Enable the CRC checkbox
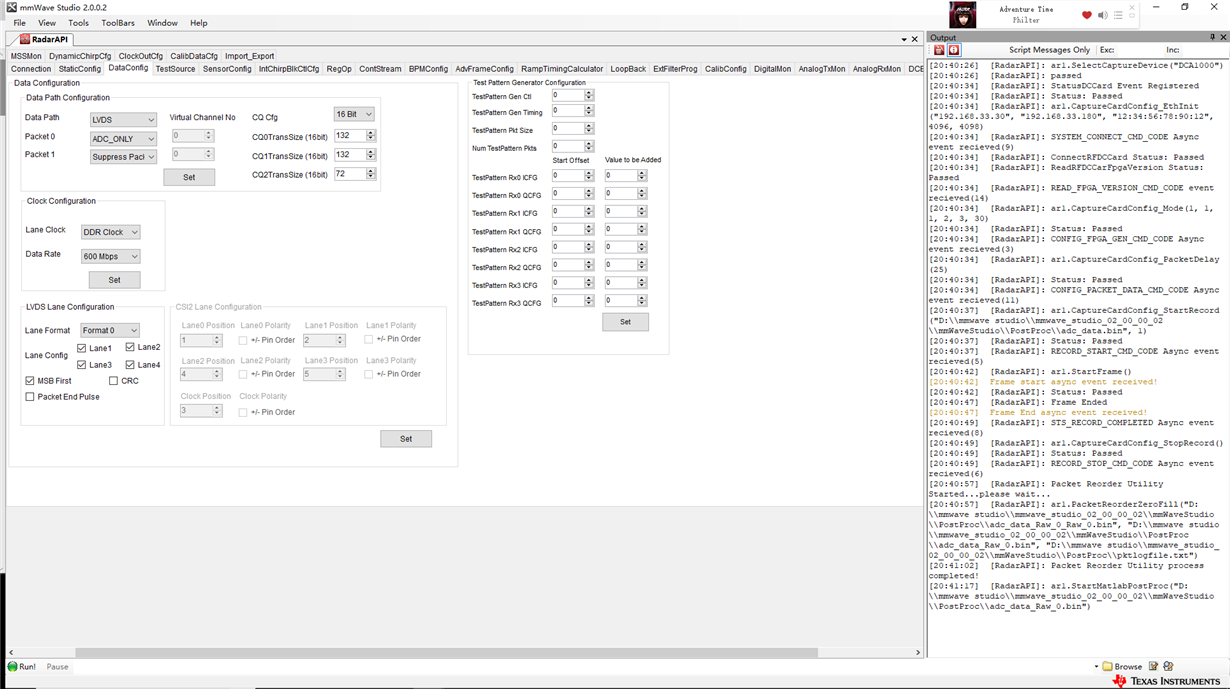Viewport: 1230px width, 689px height. pyautogui.click(x=113, y=381)
